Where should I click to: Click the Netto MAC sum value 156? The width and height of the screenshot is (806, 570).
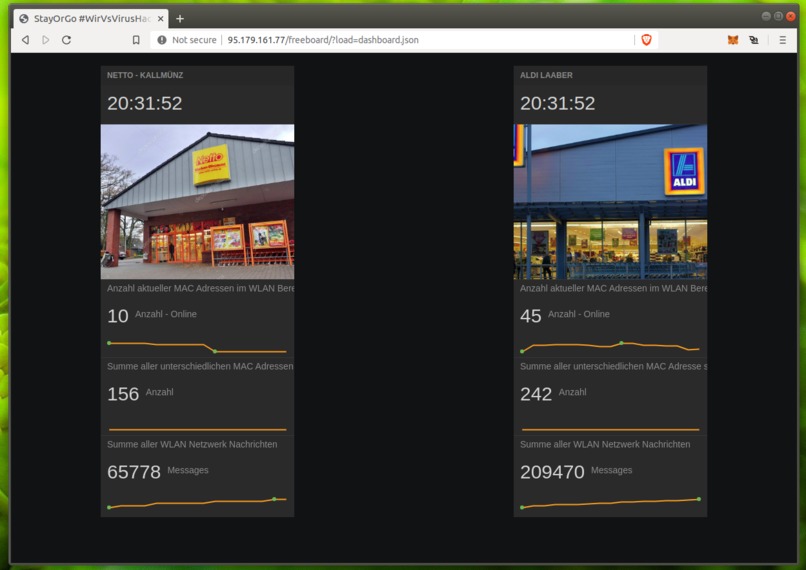(123, 394)
